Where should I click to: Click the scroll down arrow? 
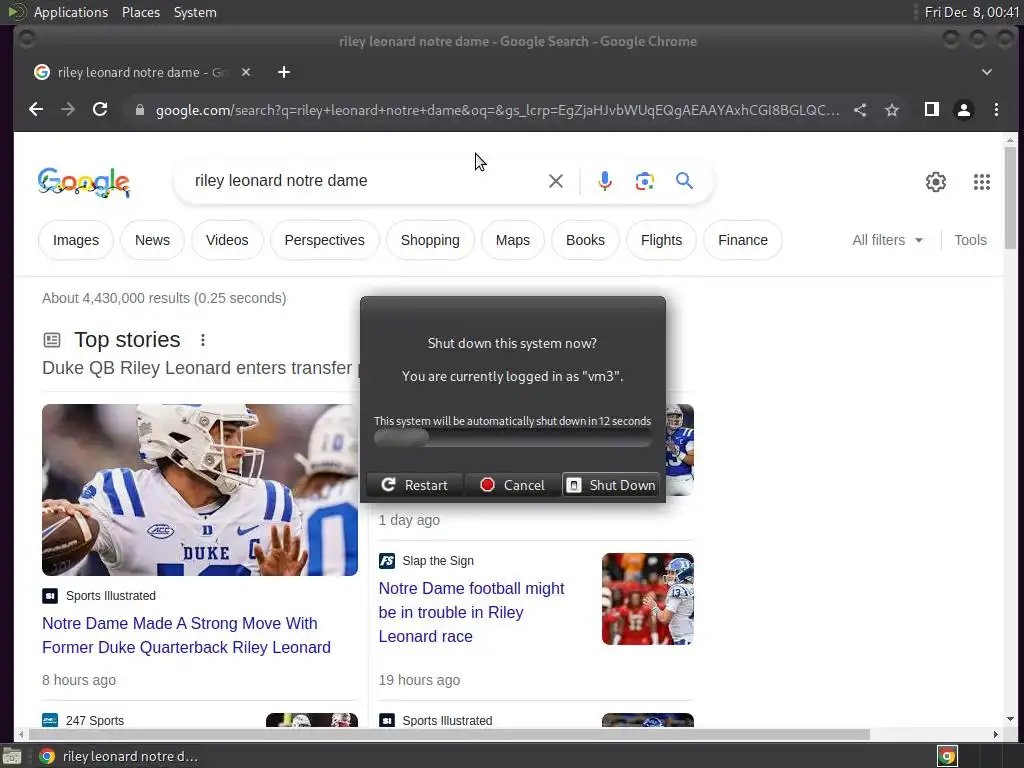pos(1010,719)
